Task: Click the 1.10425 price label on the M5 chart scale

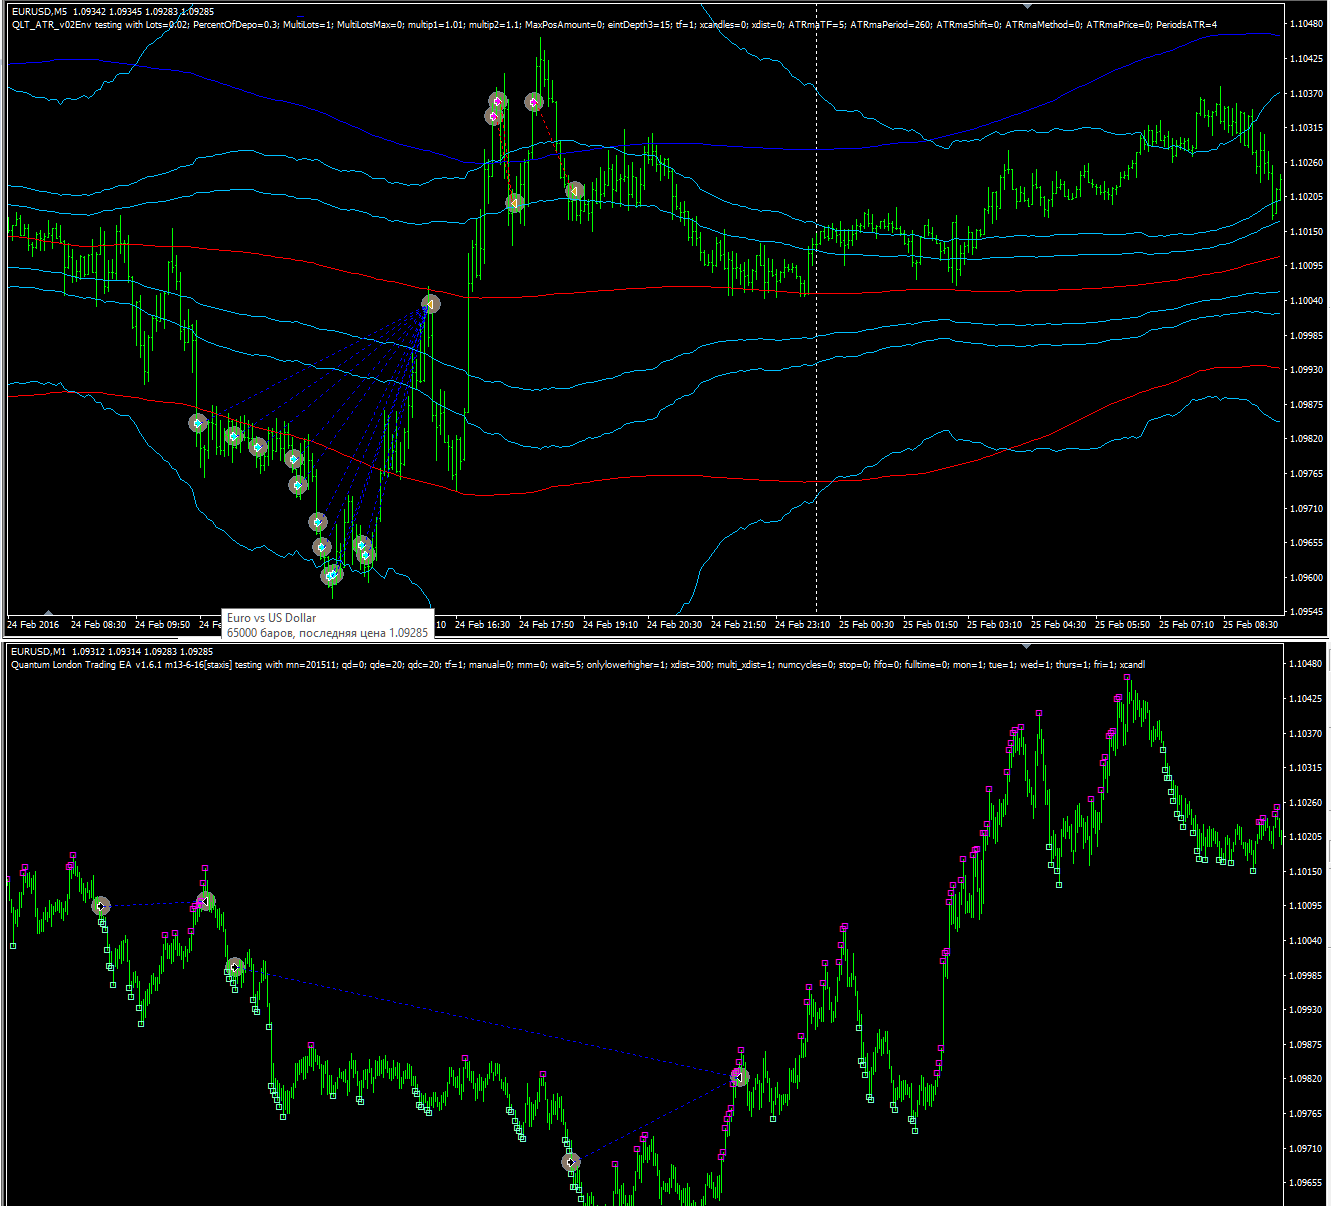Action: (1306, 59)
